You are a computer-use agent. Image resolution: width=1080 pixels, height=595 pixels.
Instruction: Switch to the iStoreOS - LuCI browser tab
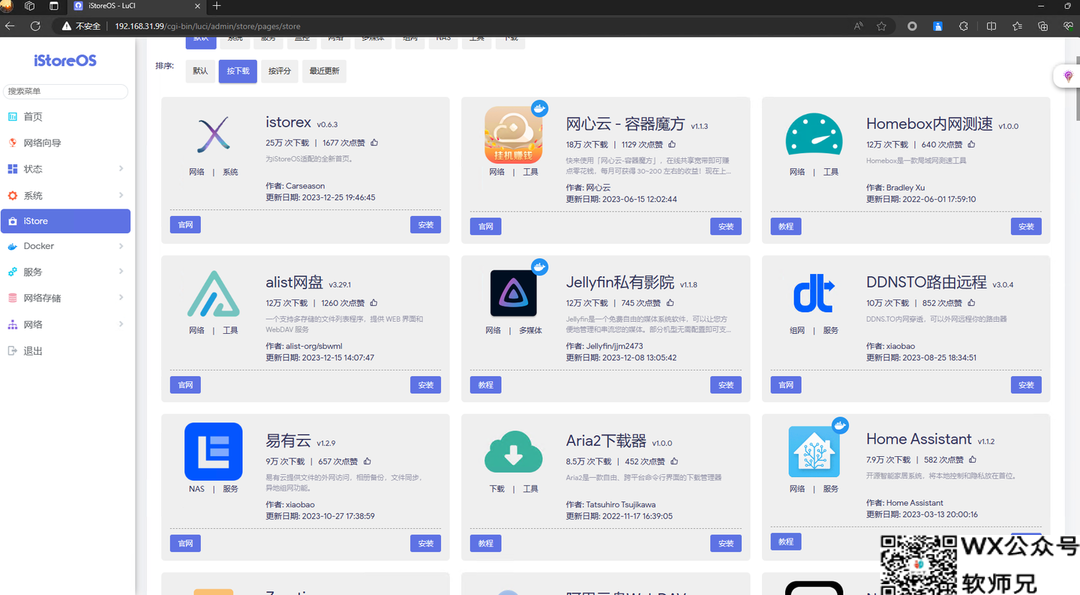coord(135,6)
